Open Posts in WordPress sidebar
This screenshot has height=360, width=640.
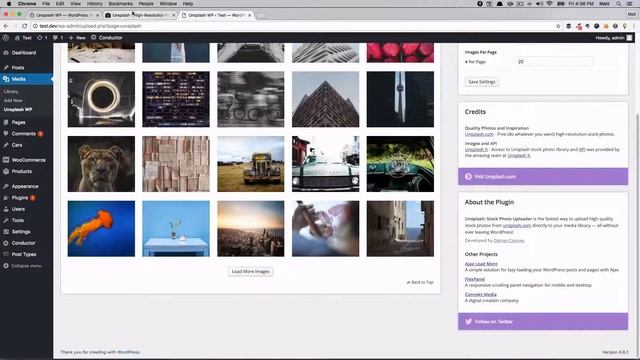pos(18,67)
